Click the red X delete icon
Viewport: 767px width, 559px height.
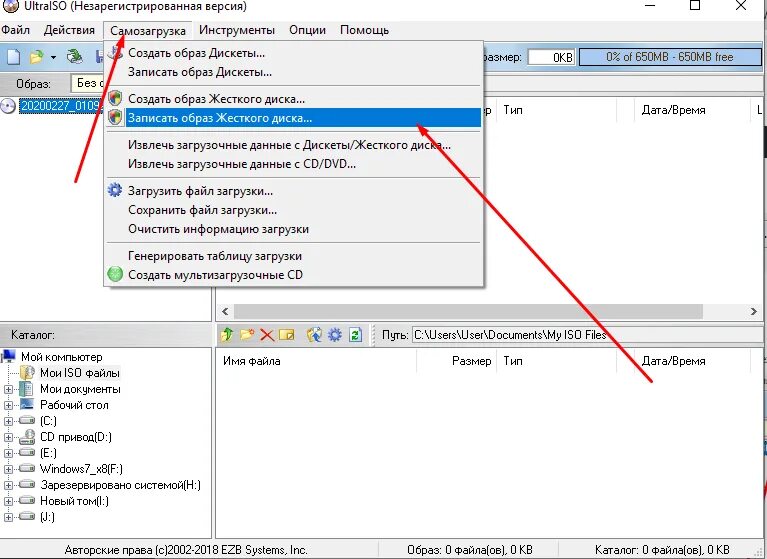[267, 335]
